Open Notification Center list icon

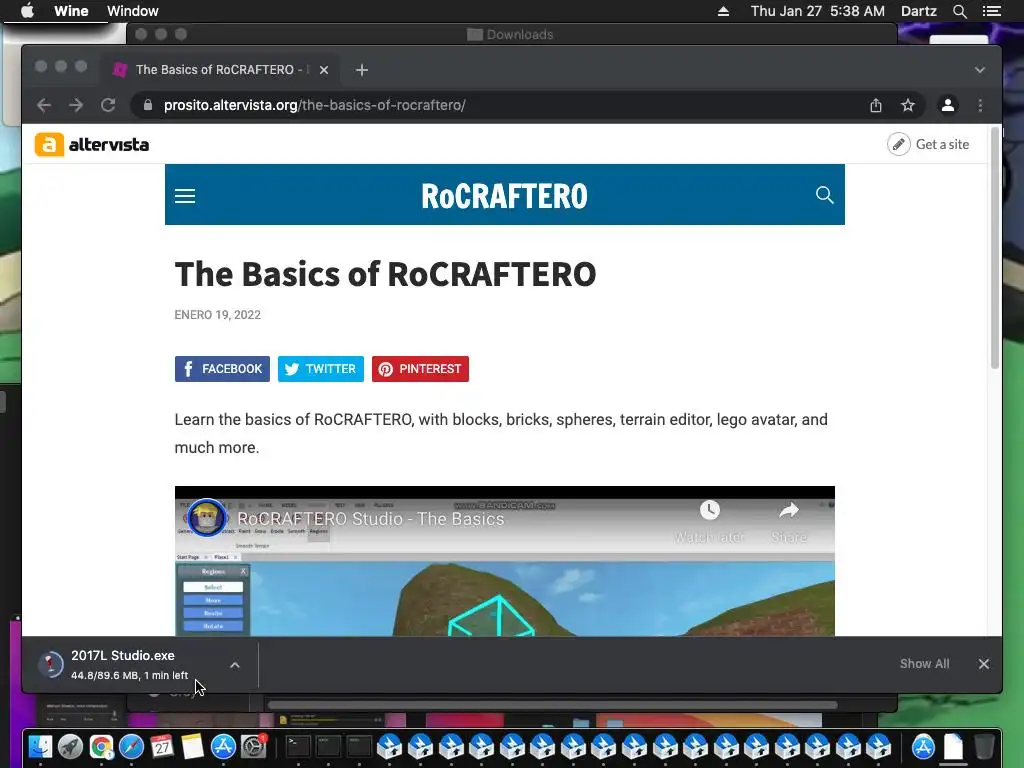click(x=991, y=11)
